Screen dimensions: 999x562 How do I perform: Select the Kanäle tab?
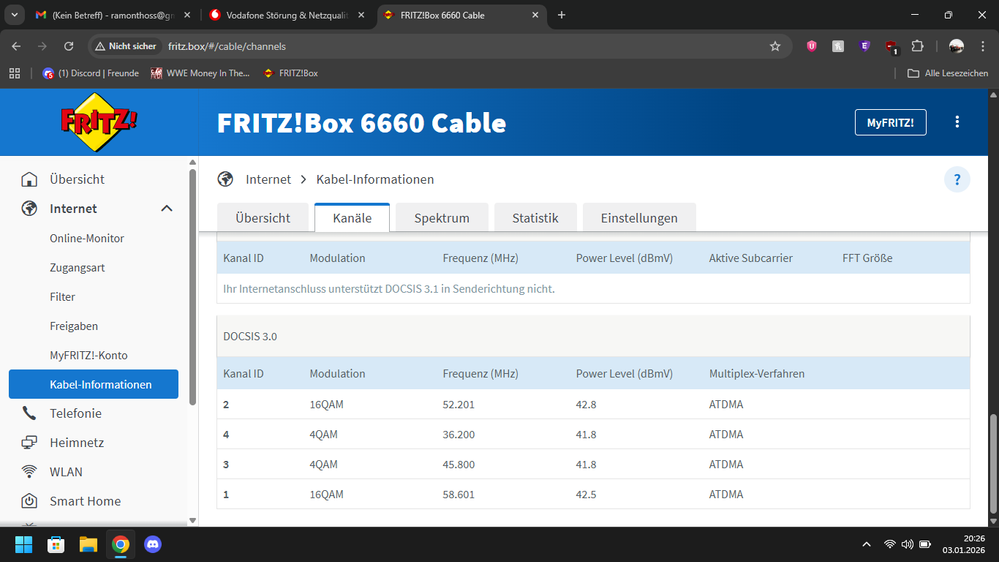click(352, 218)
